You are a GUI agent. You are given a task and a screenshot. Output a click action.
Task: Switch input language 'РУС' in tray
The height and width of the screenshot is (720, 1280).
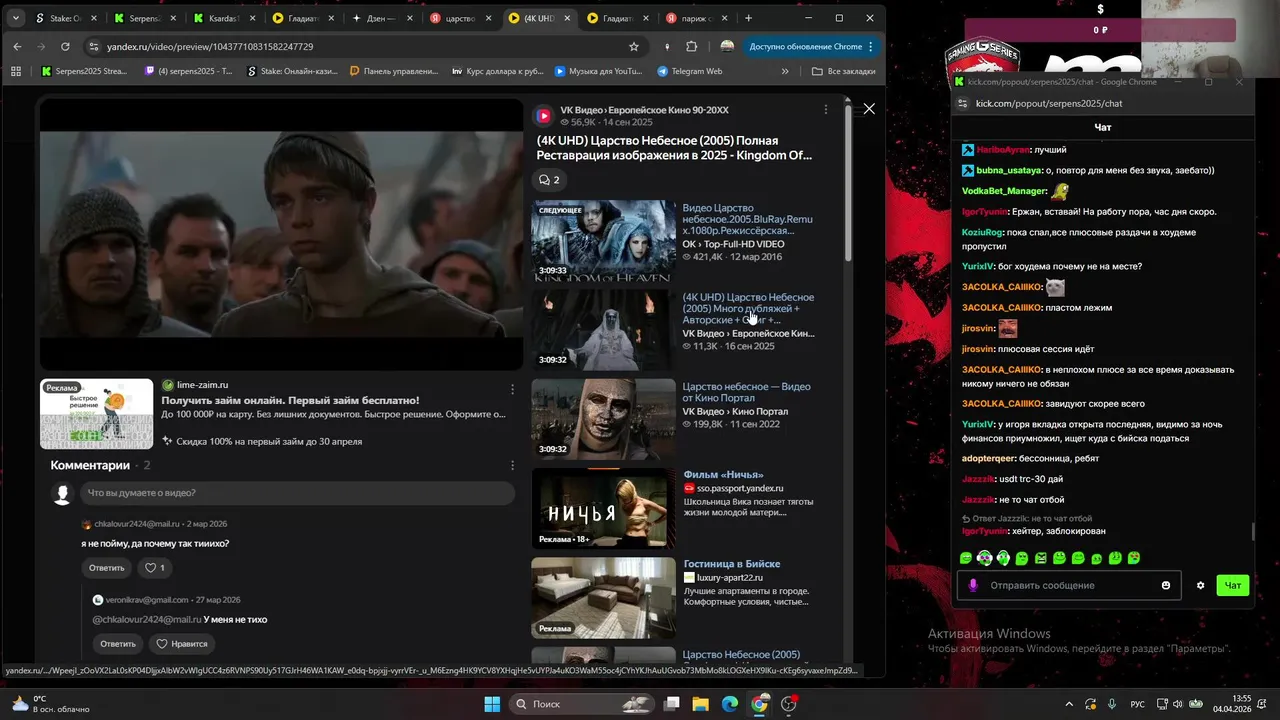click(1137, 704)
